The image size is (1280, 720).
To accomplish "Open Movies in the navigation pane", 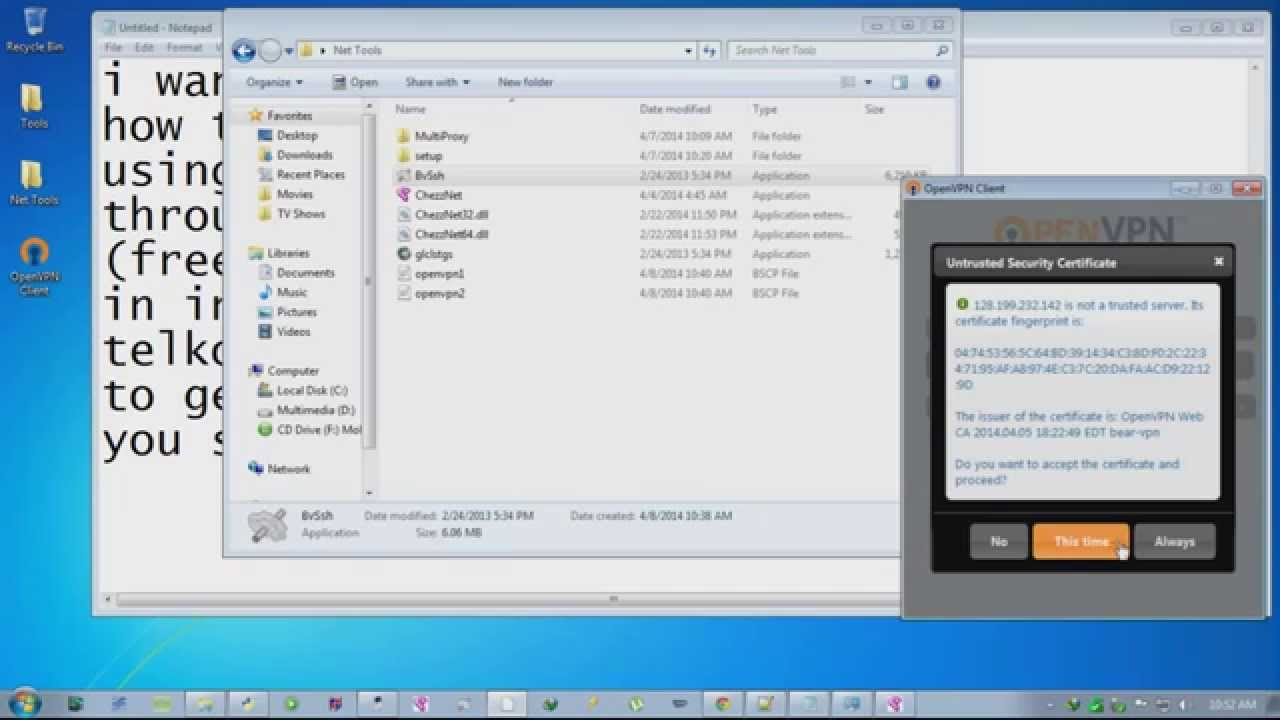I will (x=294, y=194).
